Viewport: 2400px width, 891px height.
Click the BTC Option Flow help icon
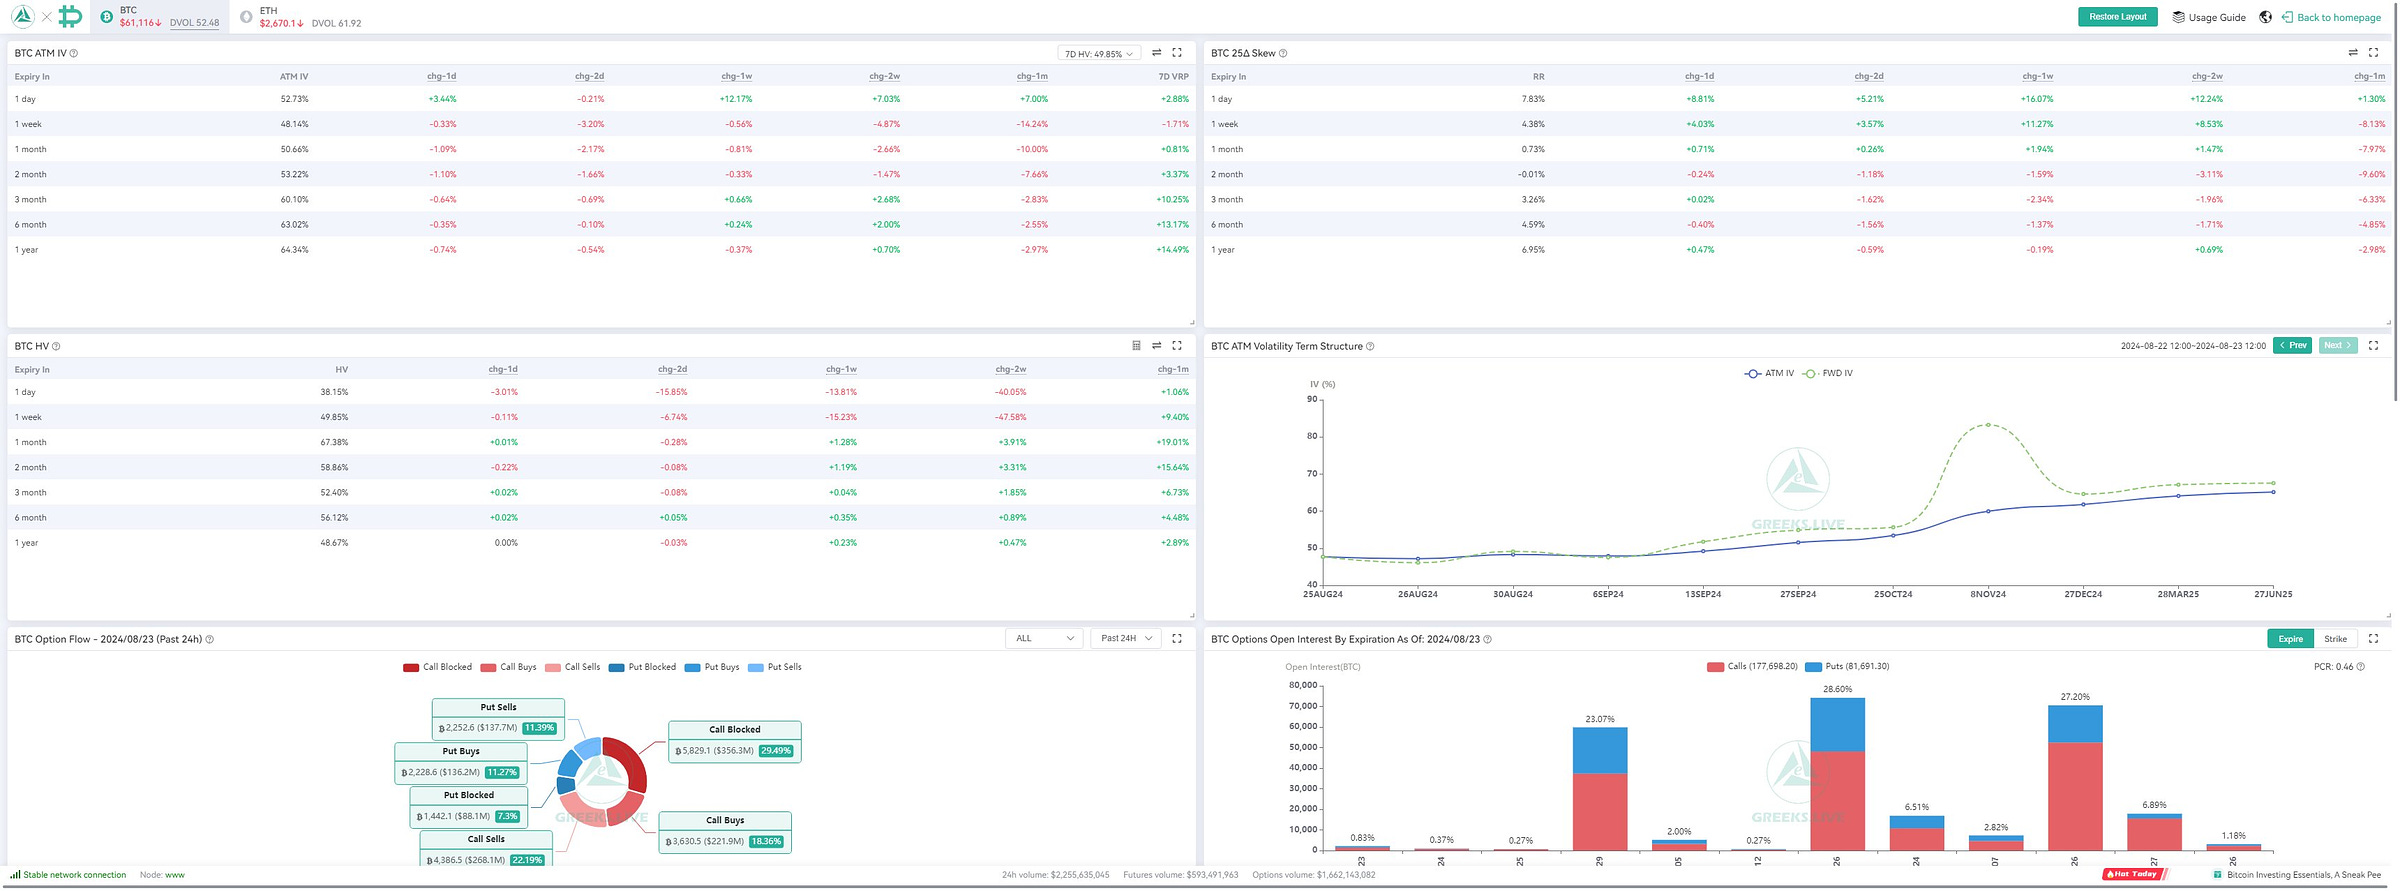pyautogui.click(x=209, y=639)
